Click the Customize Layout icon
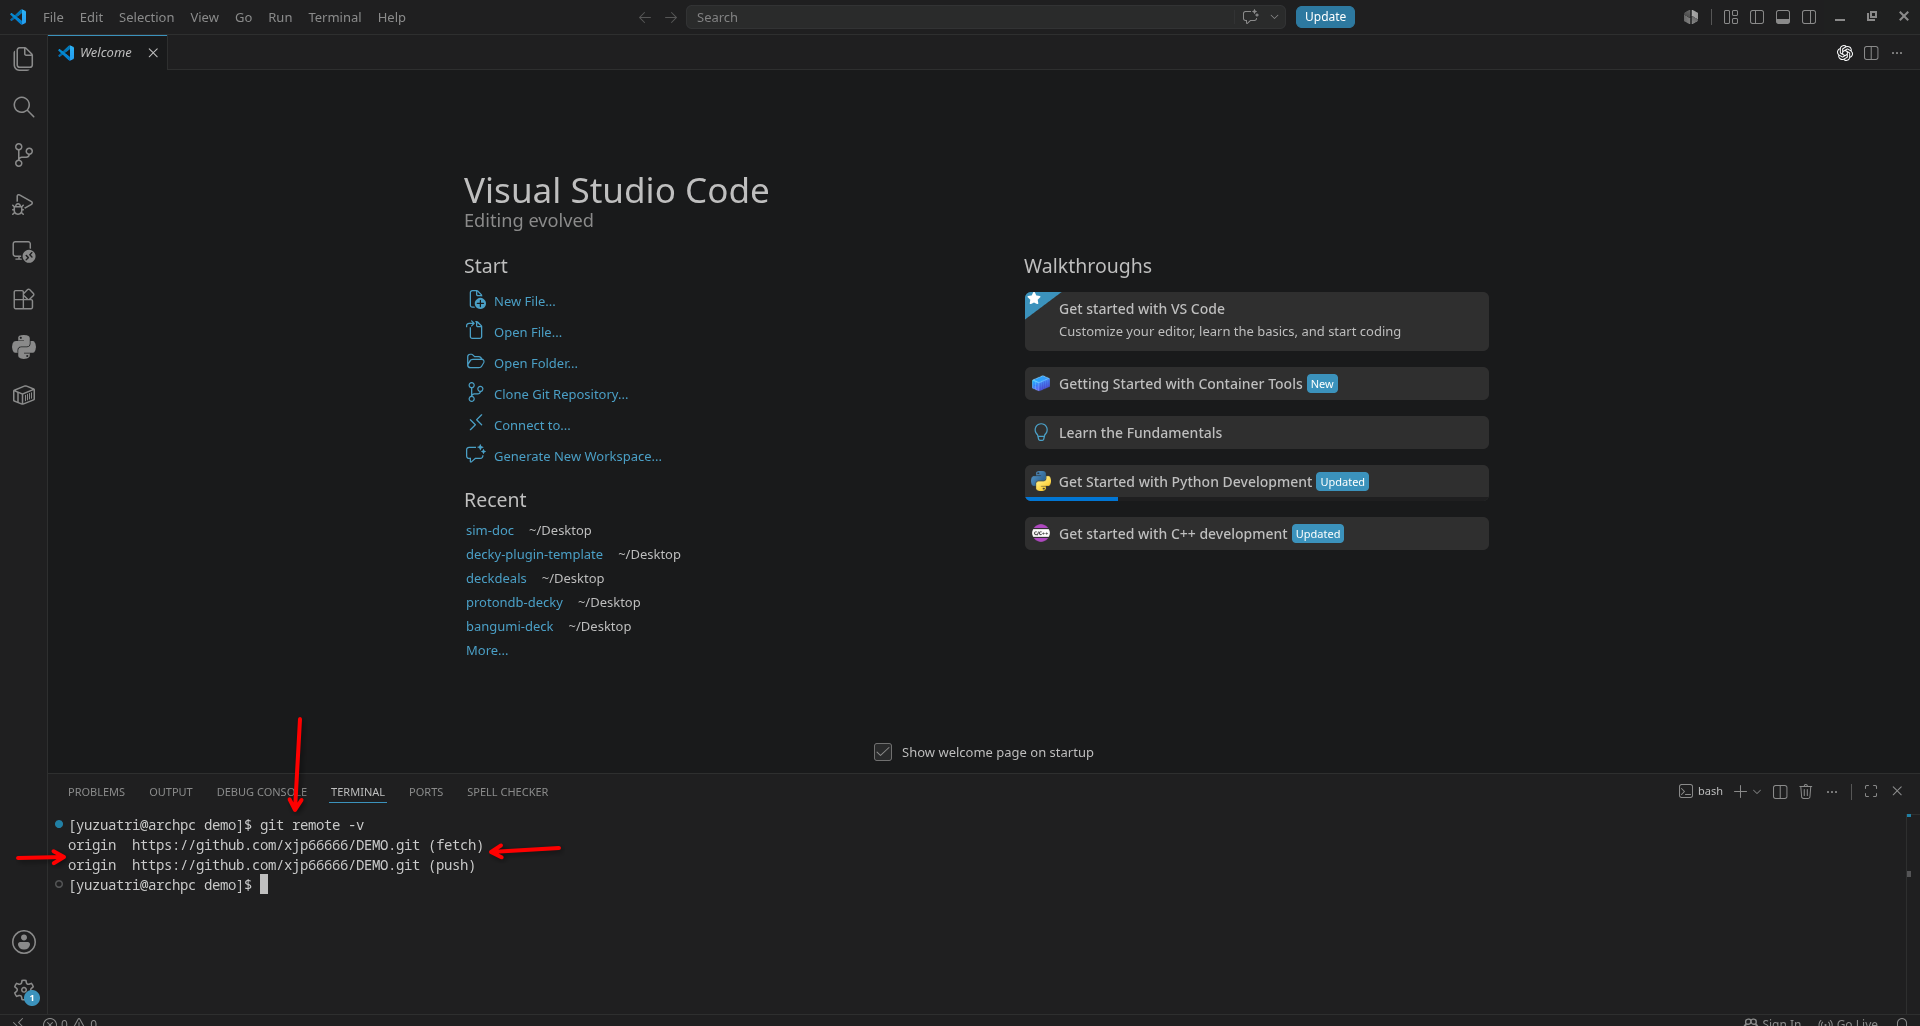 (x=1731, y=17)
